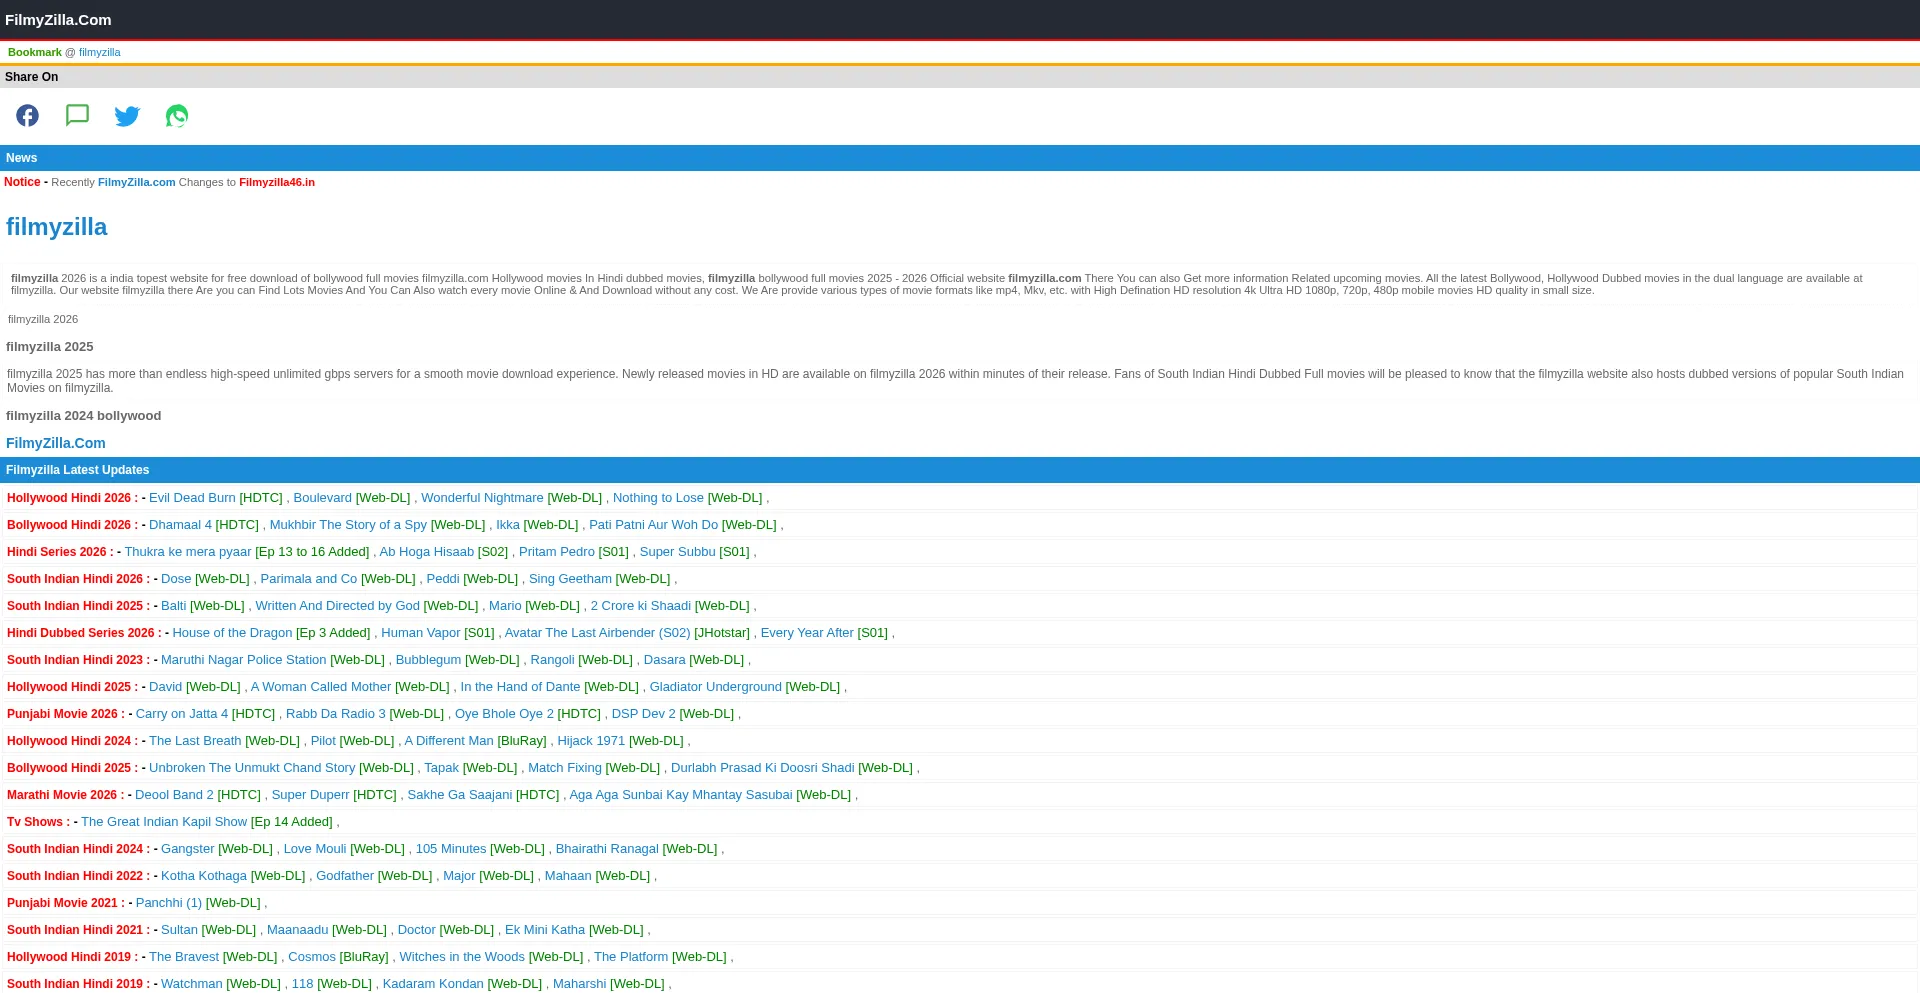Open Carry on Jatta 4 link
Screen dimensions: 1920x993
(182, 714)
